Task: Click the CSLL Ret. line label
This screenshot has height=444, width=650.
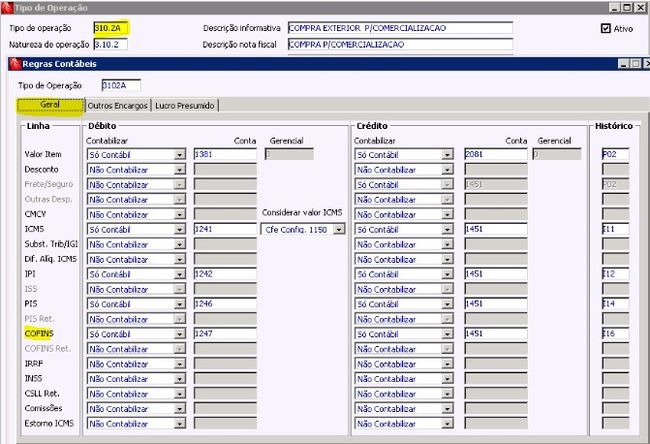Action: [42, 393]
